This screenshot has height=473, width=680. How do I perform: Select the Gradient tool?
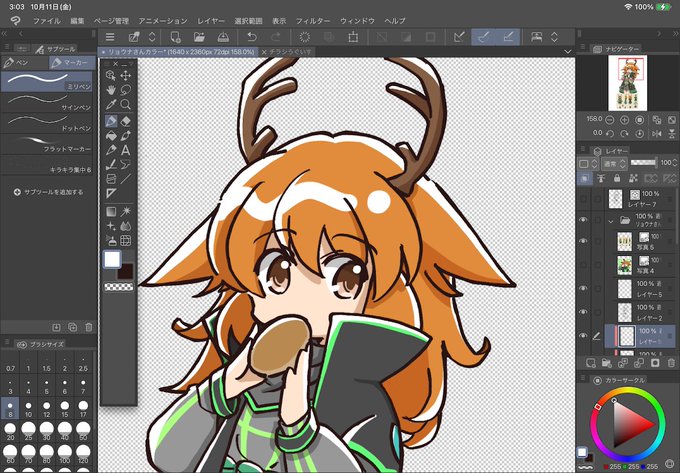tap(111, 212)
